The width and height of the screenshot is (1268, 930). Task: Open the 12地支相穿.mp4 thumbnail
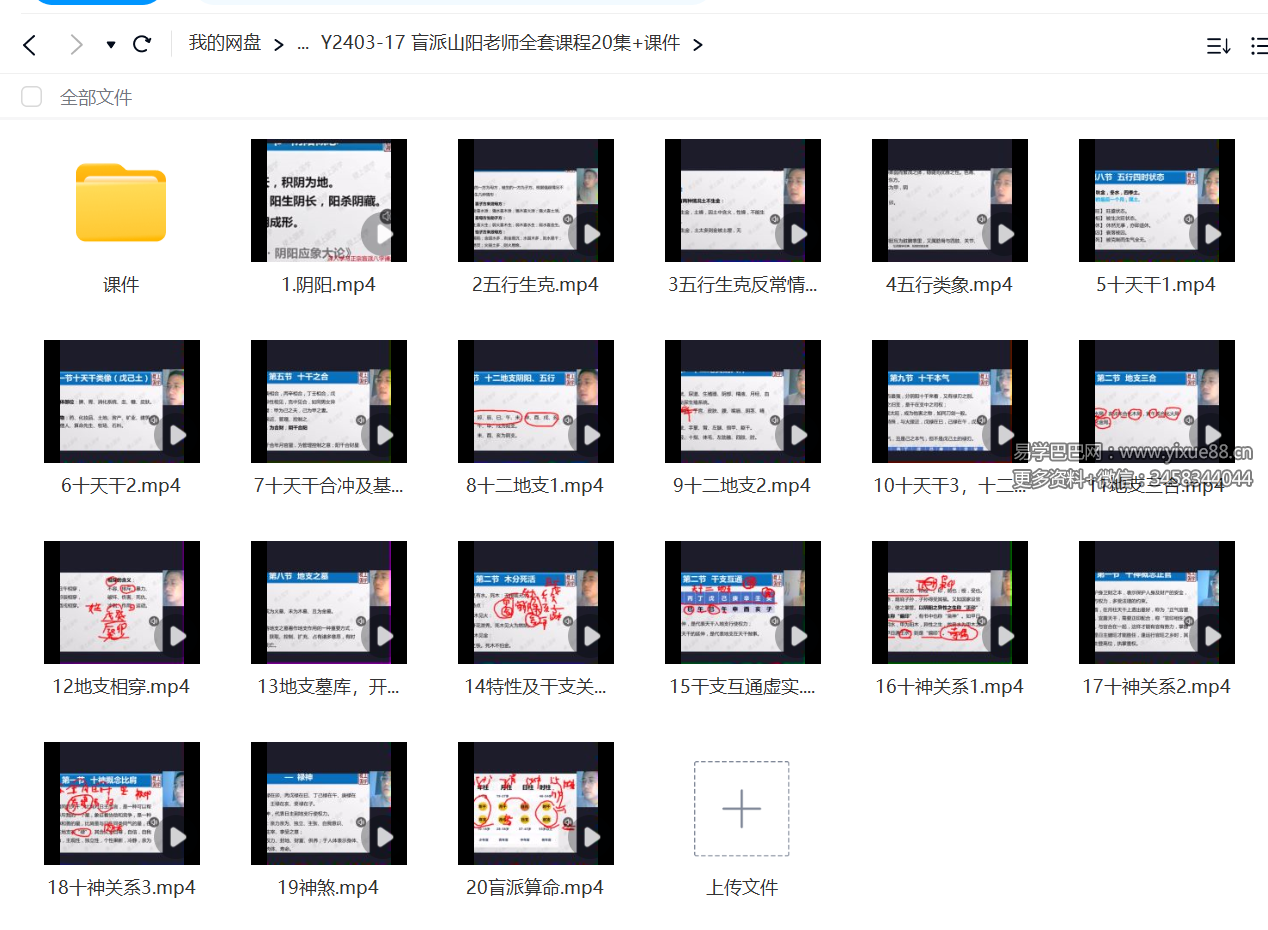click(121, 602)
